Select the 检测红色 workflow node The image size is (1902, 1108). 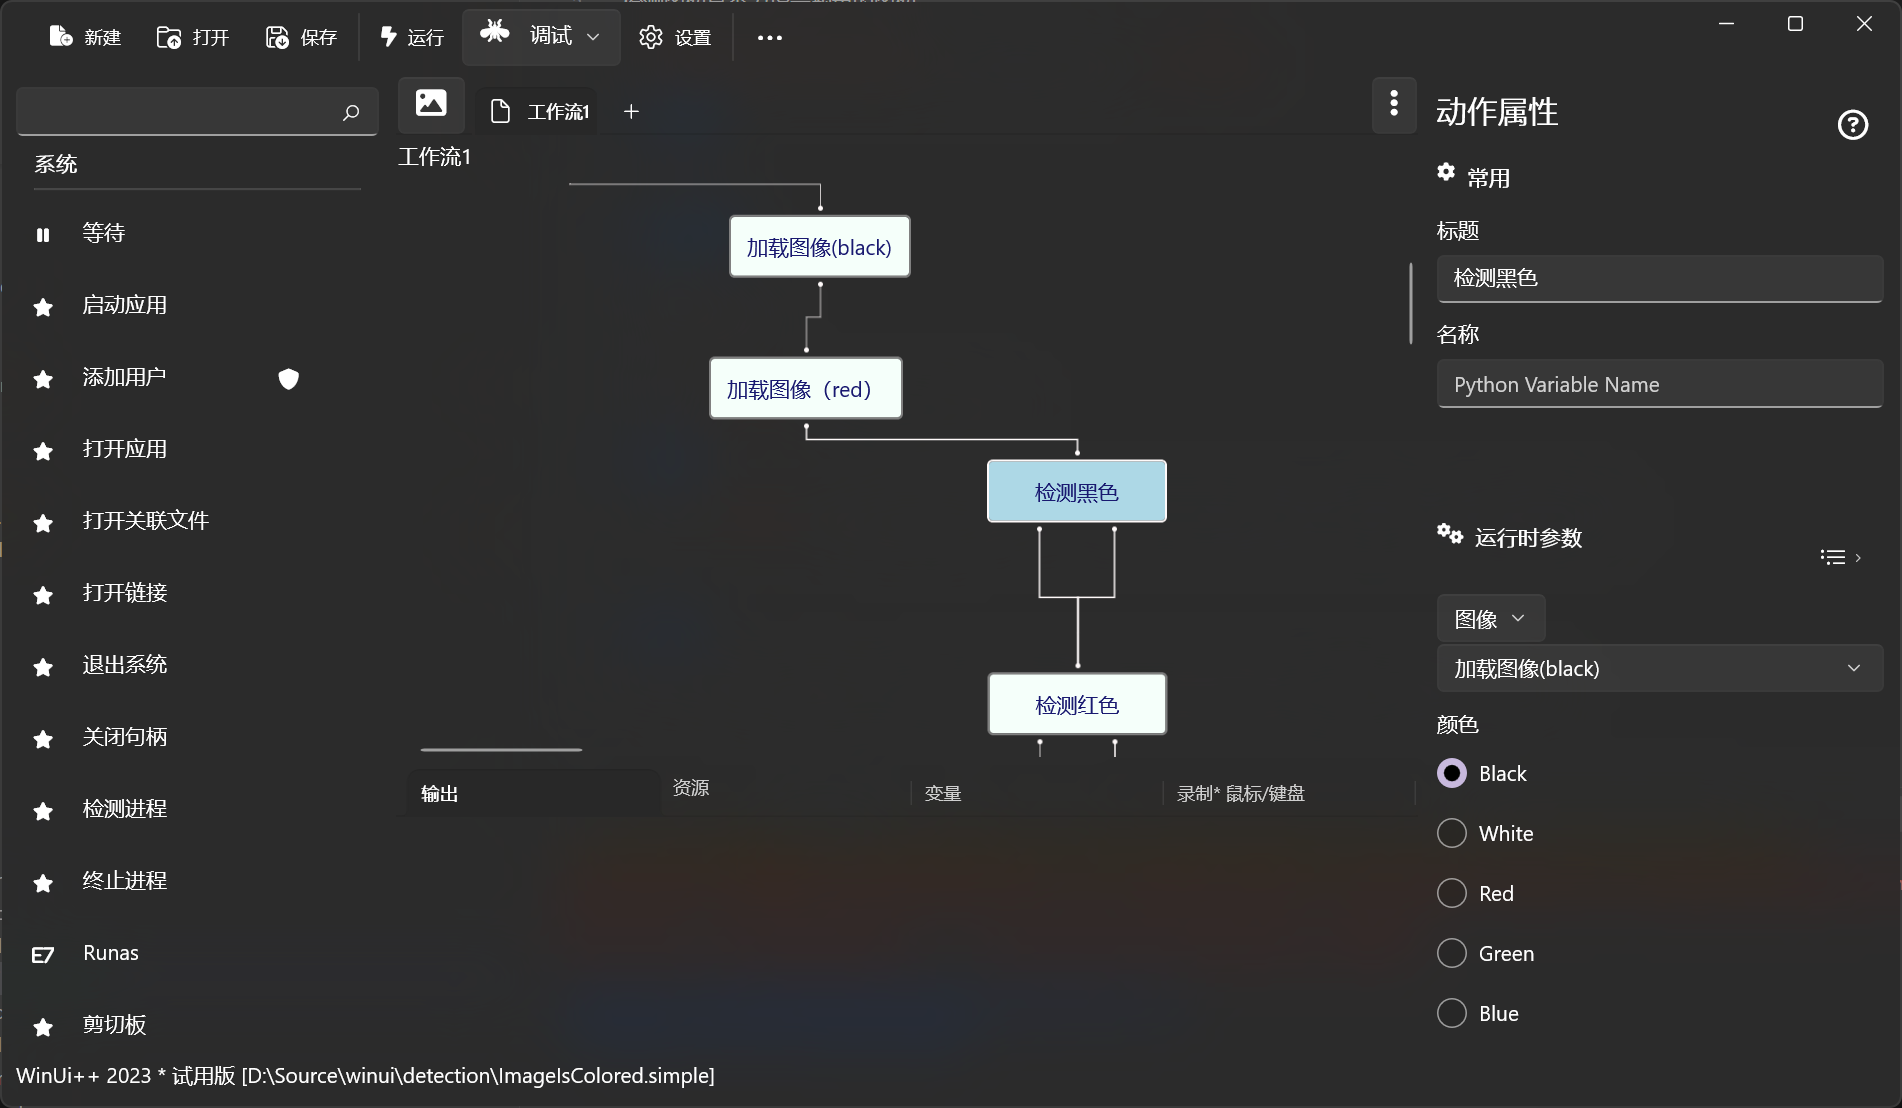click(1077, 705)
